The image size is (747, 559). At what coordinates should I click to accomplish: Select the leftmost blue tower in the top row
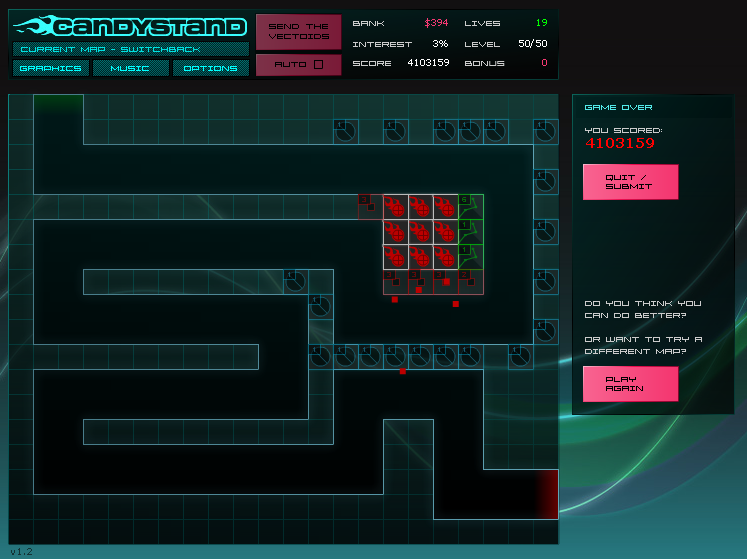(x=345, y=131)
